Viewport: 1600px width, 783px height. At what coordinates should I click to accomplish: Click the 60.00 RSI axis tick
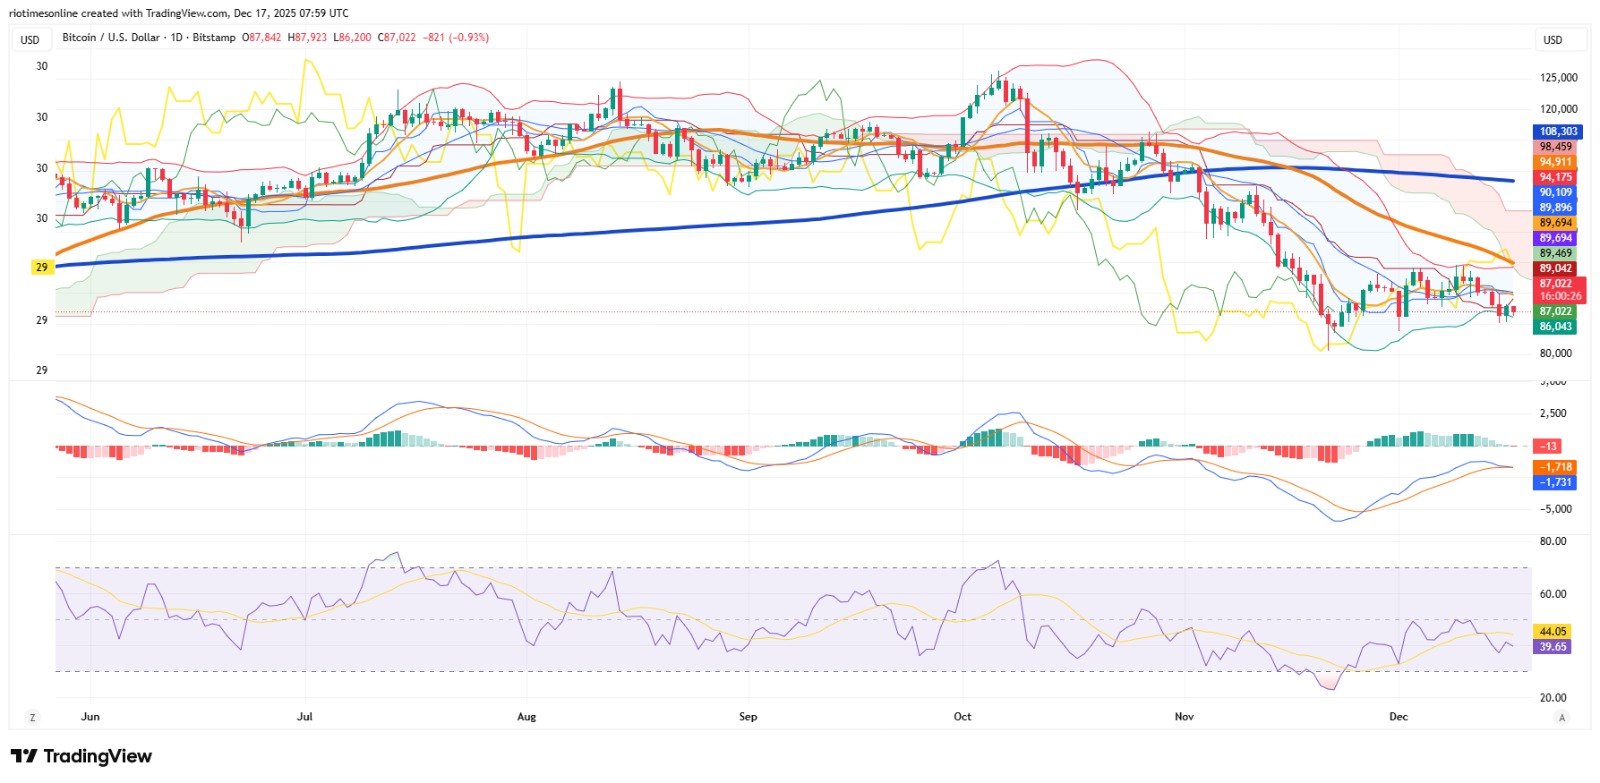1553,594
